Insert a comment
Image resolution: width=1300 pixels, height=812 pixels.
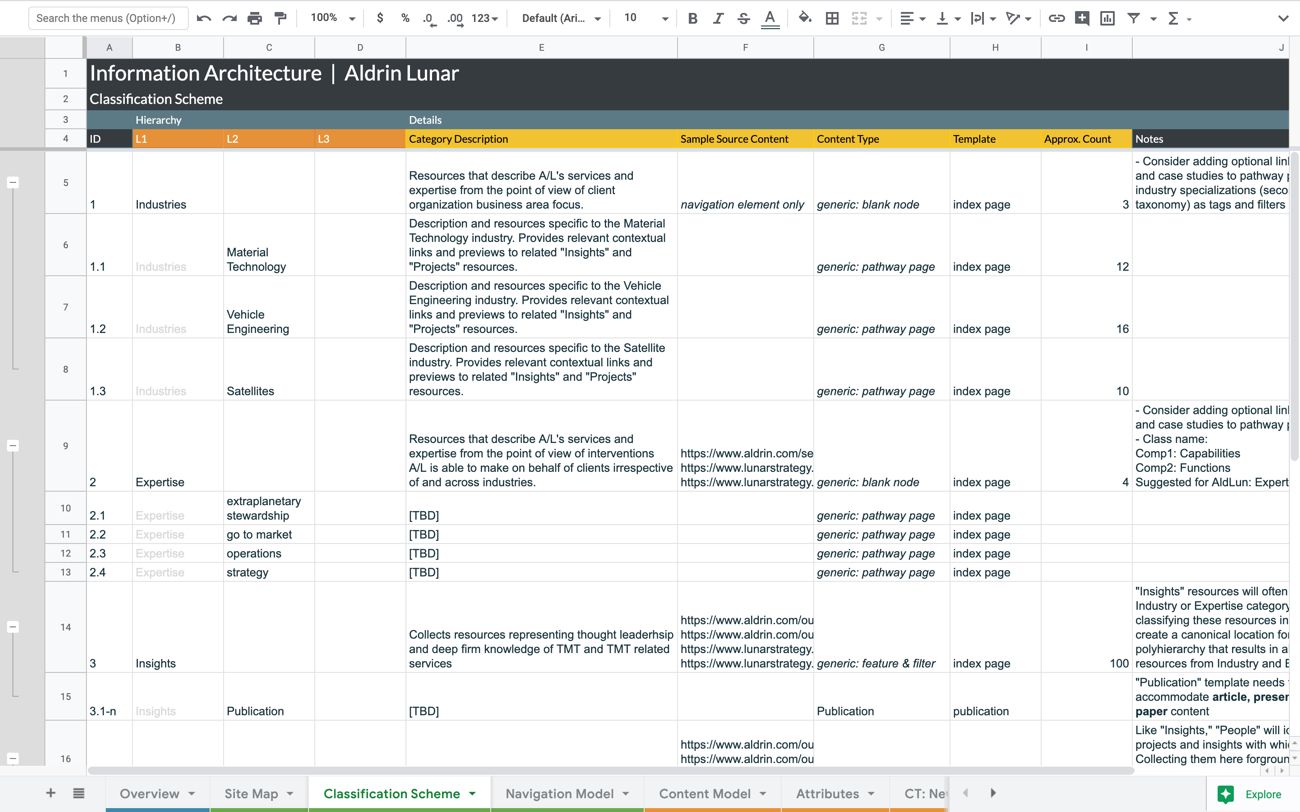coord(1082,18)
